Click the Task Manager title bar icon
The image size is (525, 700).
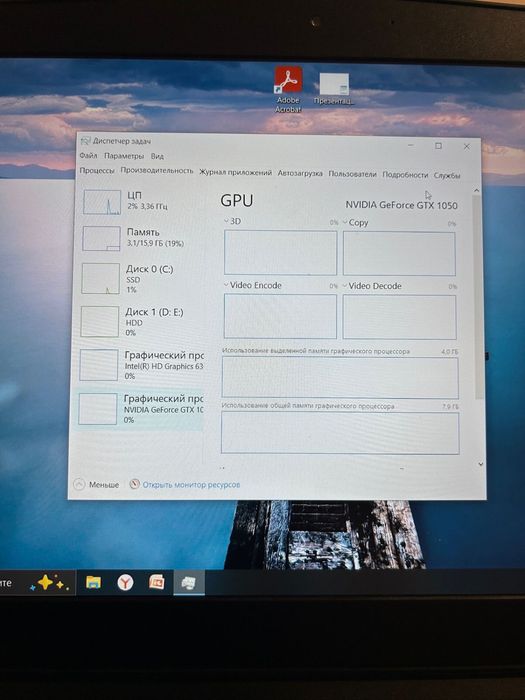tap(85, 141)
